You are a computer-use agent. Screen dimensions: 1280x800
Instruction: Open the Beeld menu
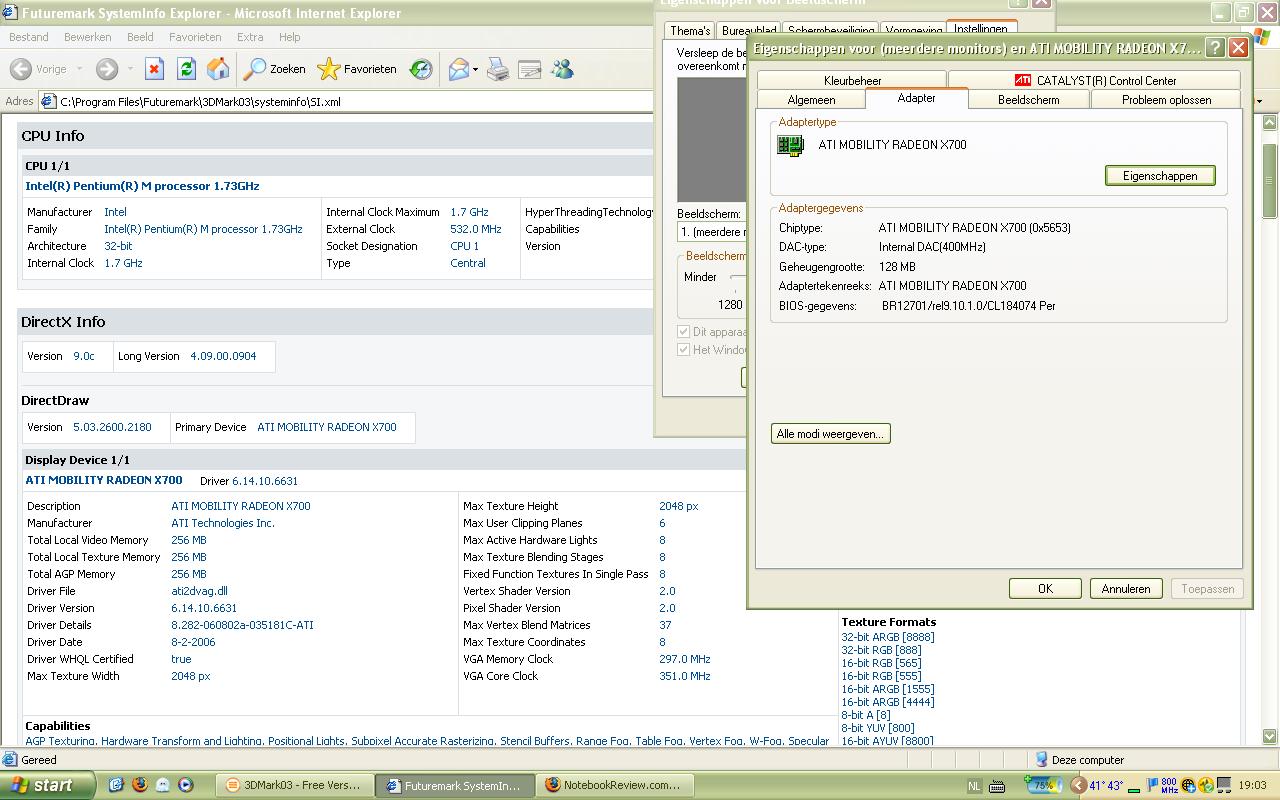pyautogui.click(x=140, y=37)
